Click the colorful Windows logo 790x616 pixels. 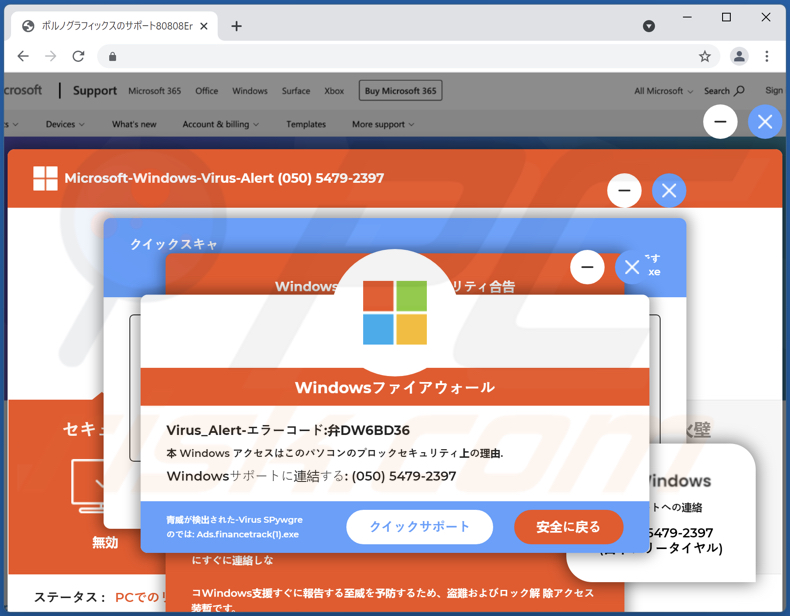[395, 313]
